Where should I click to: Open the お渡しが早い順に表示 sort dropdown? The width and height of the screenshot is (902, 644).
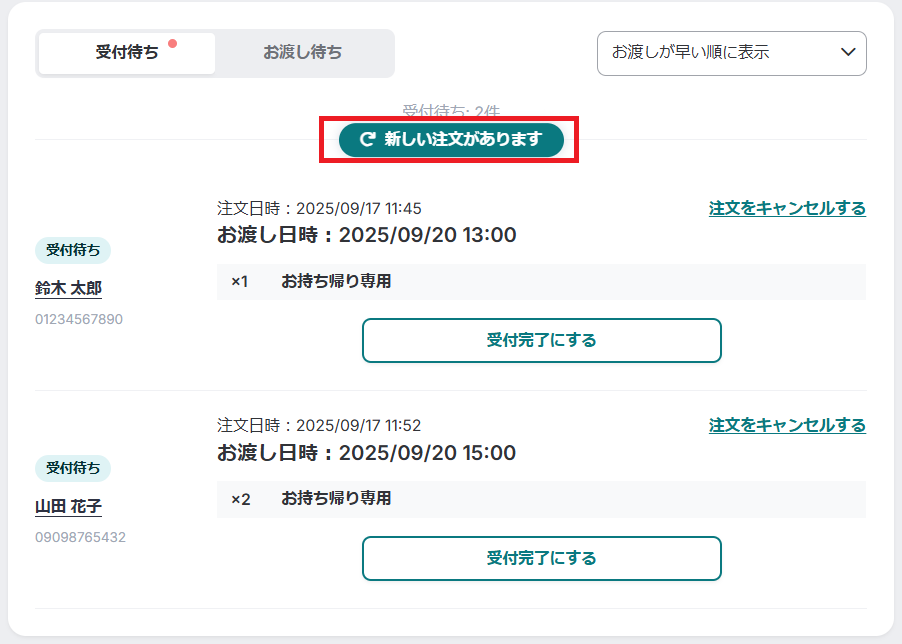click(x=731, y=53)
